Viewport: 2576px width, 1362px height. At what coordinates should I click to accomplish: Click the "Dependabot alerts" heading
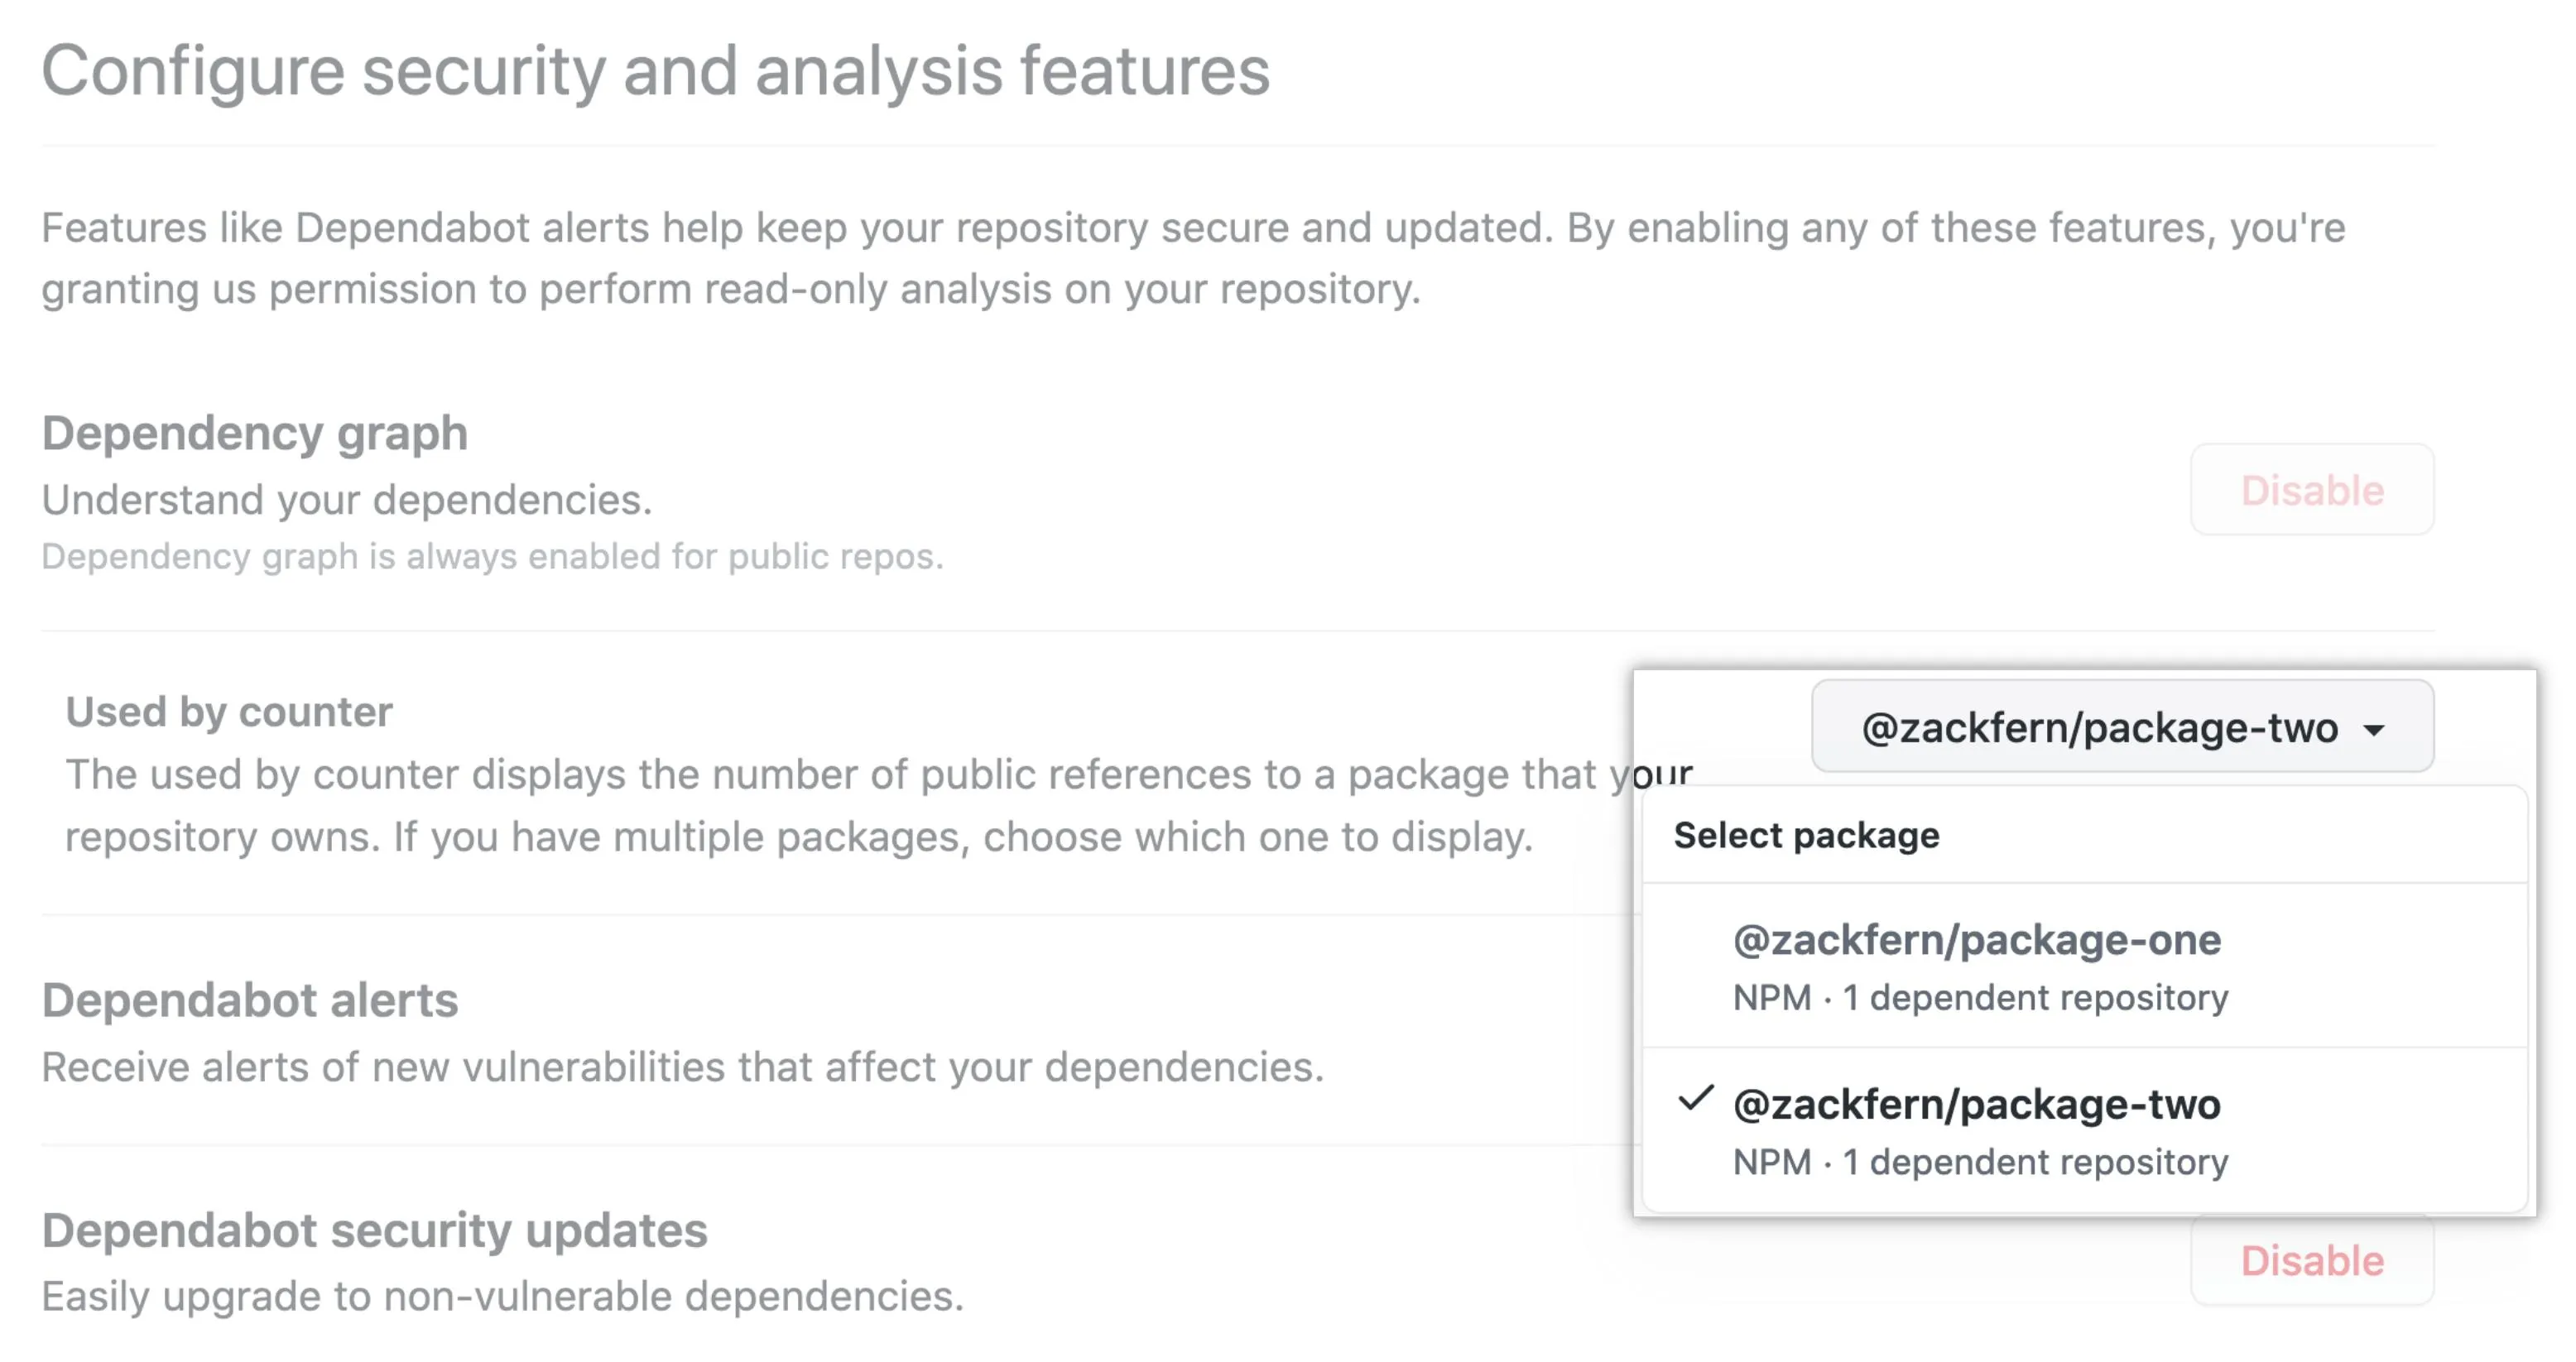pos(250,1000)
